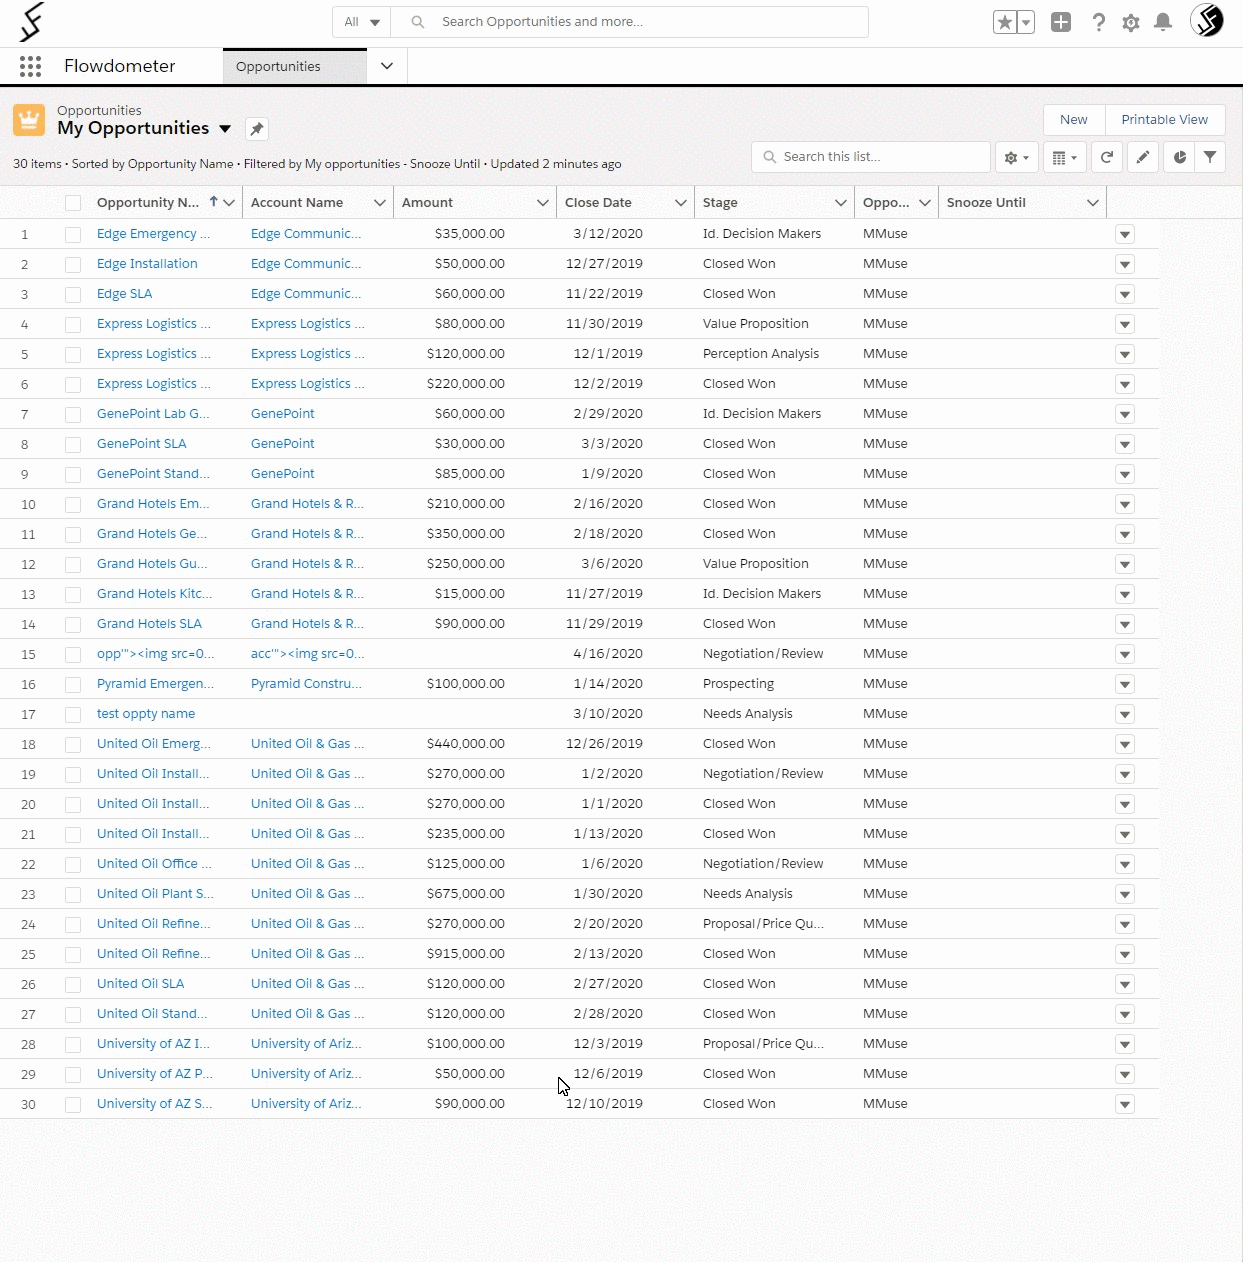Open the display-as table dropdown
This screenshot has width=1243, height=1262.
(x=1065, y=157)
